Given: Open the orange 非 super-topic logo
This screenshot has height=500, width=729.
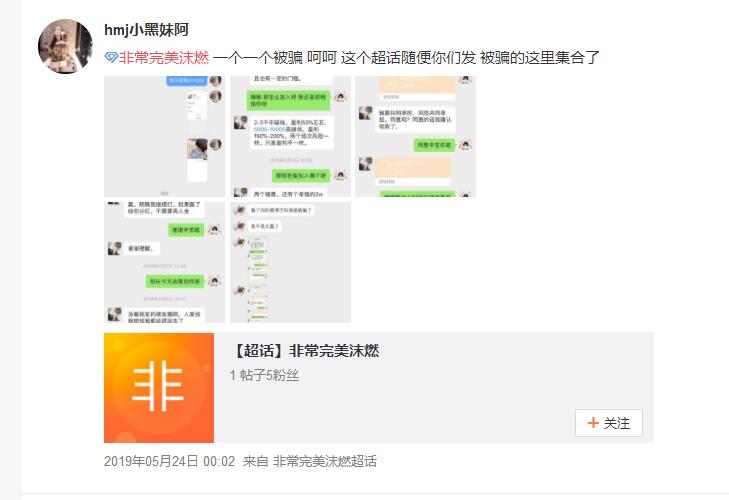Looking at the screenshot, I should pyautogui.click(x=159, y=388).
